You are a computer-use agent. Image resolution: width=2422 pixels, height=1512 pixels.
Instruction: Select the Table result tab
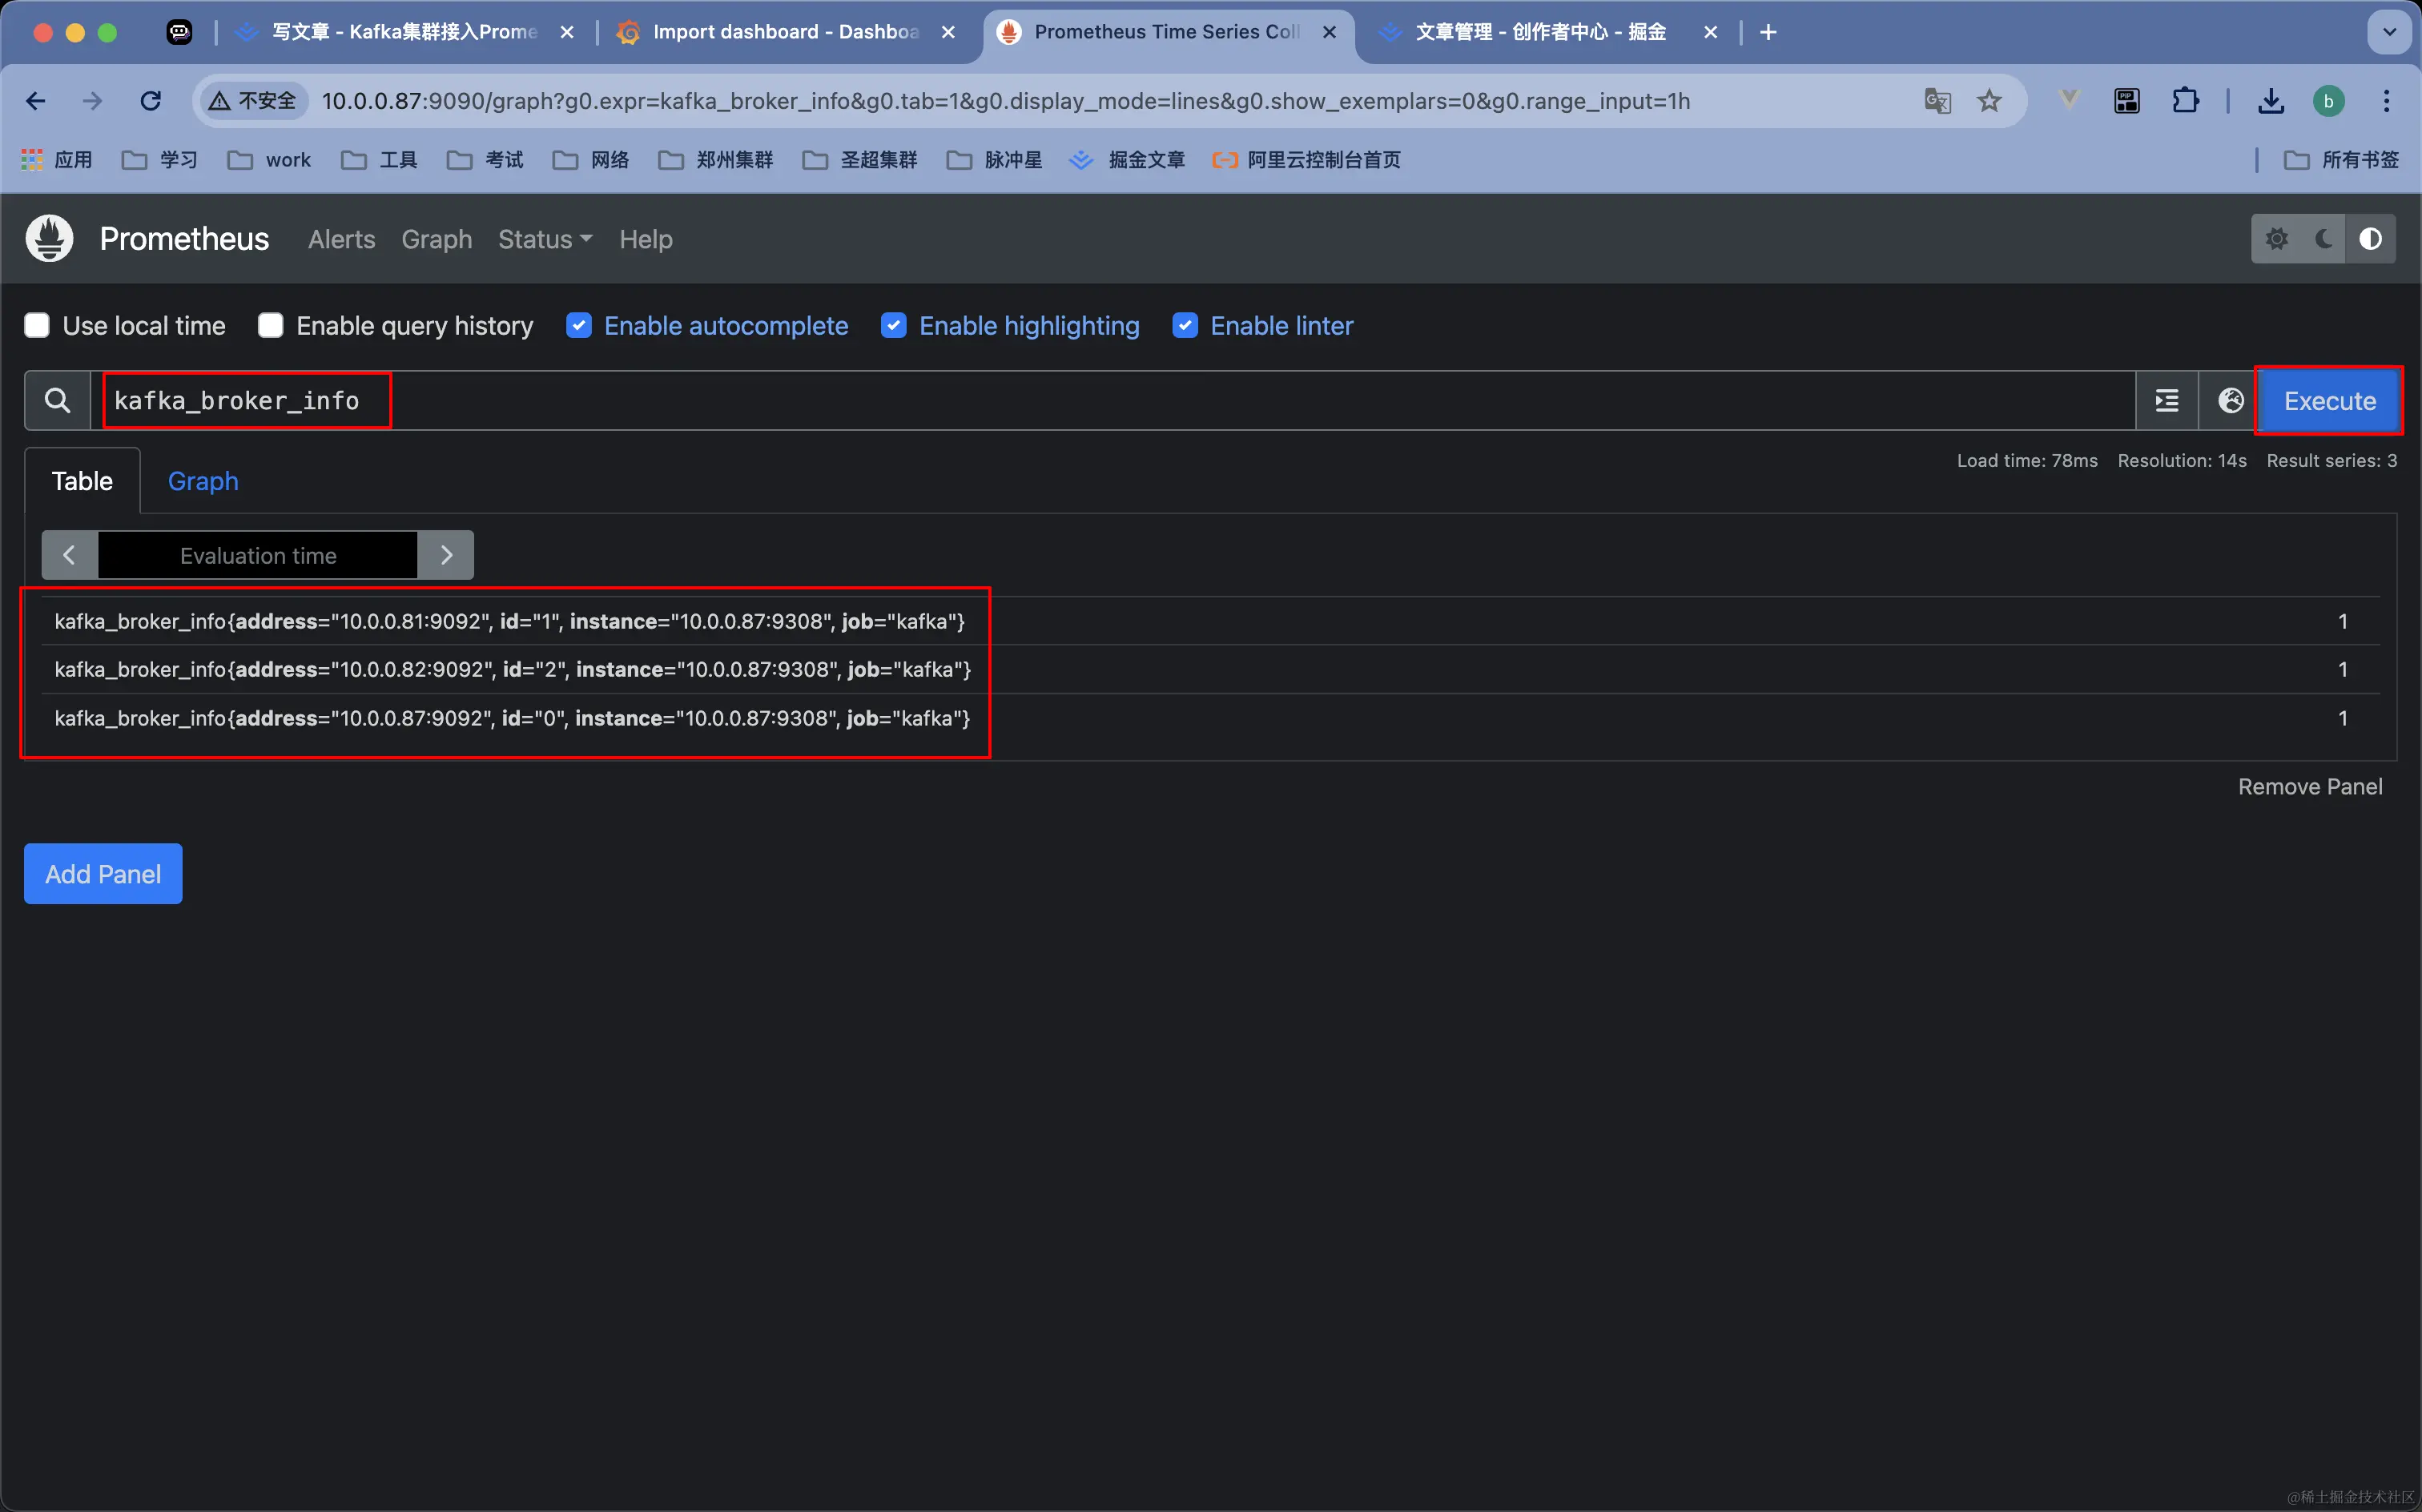(x=82, y=481)
